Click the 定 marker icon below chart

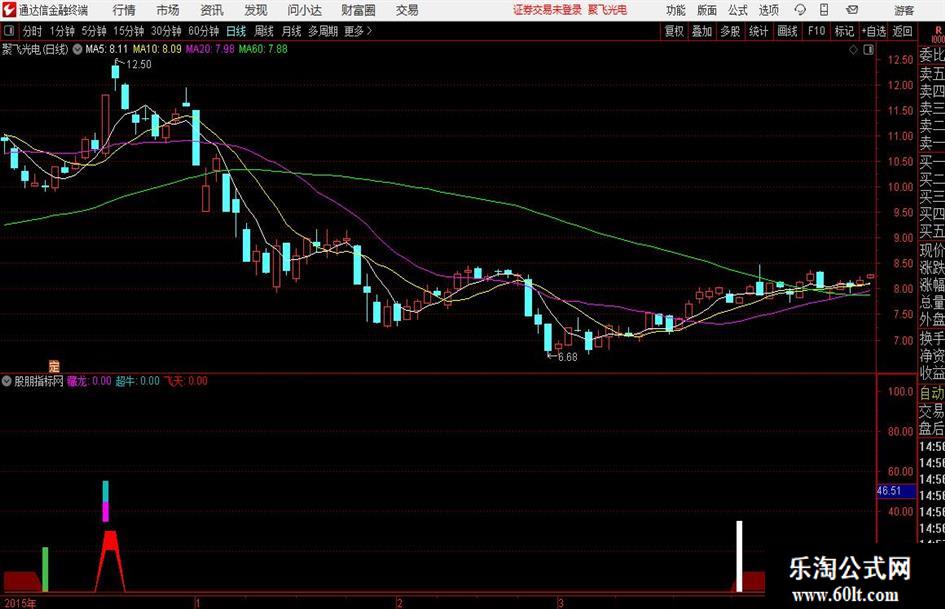[54, 366]
